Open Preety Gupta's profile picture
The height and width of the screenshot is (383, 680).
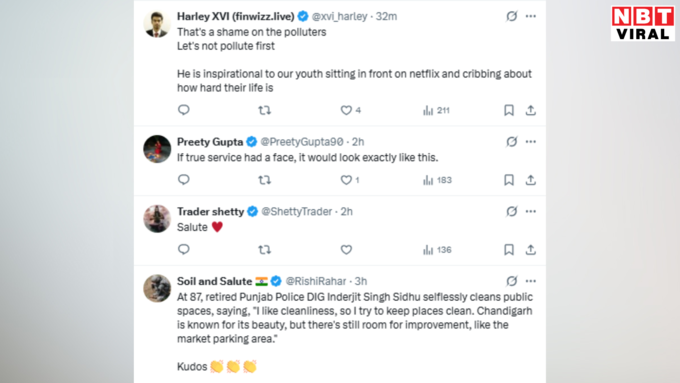click(x=157, y=149)
